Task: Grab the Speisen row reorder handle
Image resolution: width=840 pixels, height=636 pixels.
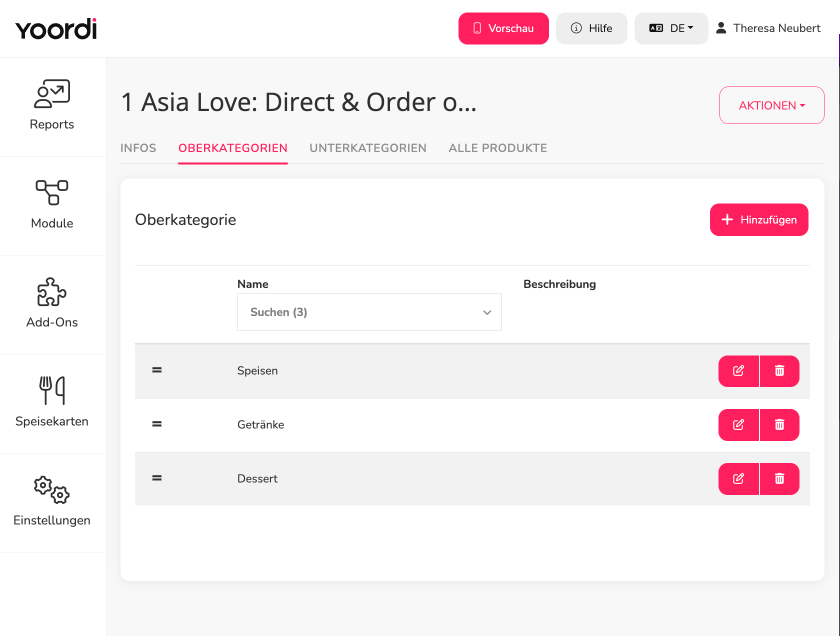Action: [156, 370]
